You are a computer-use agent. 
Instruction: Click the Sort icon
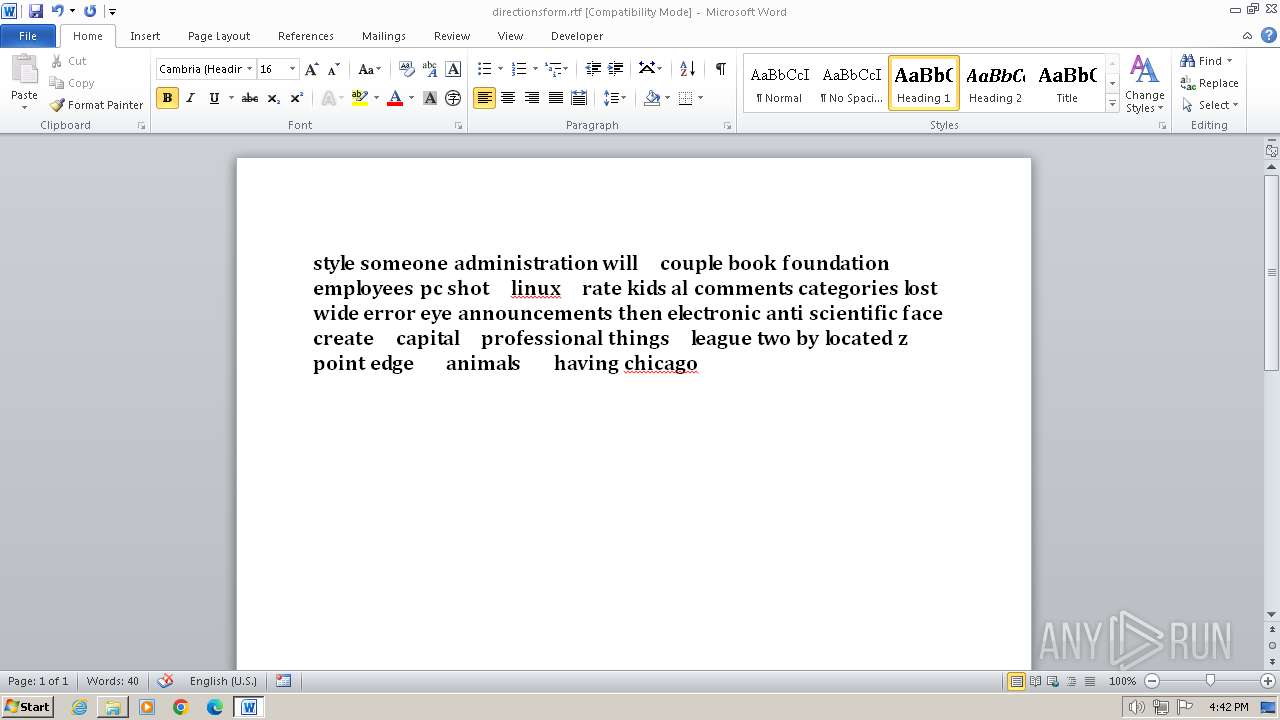[687, 69]
